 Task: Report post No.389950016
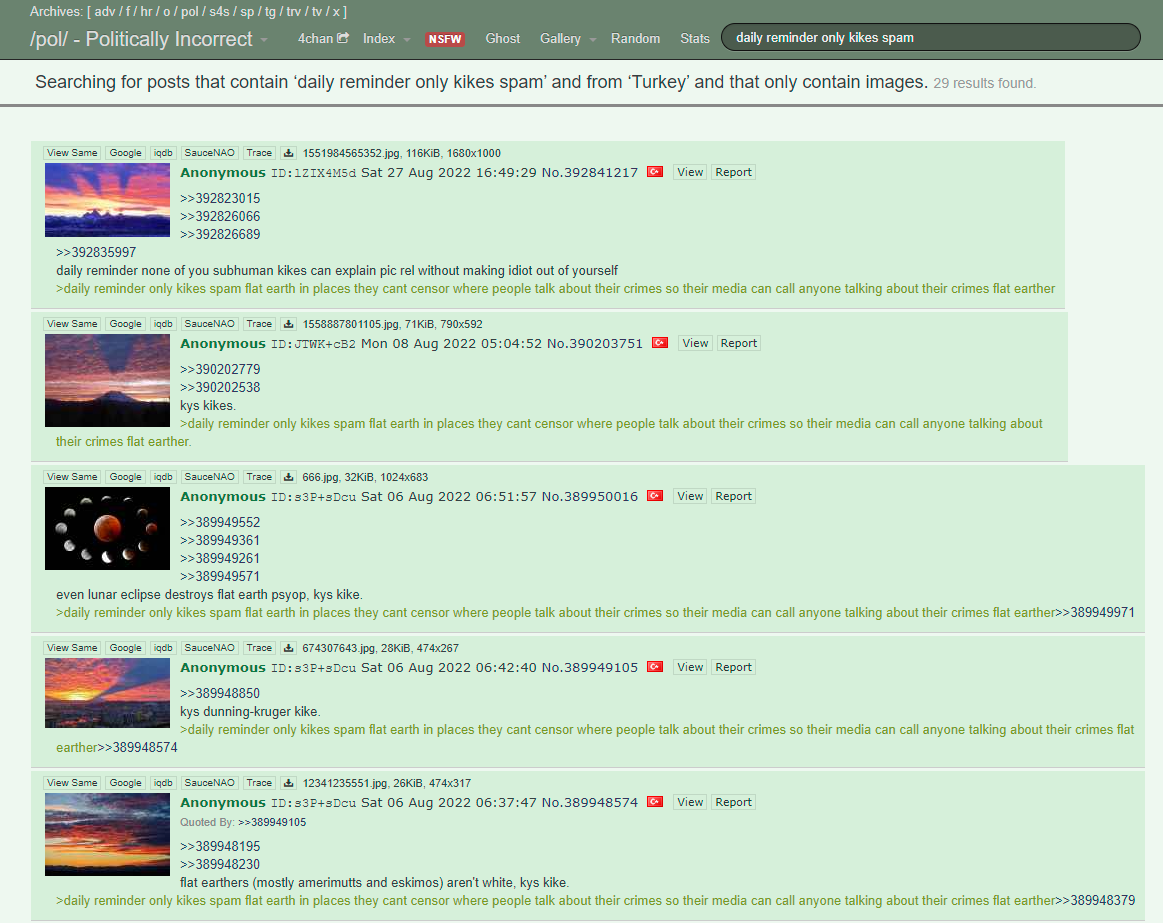coord(734,496)
